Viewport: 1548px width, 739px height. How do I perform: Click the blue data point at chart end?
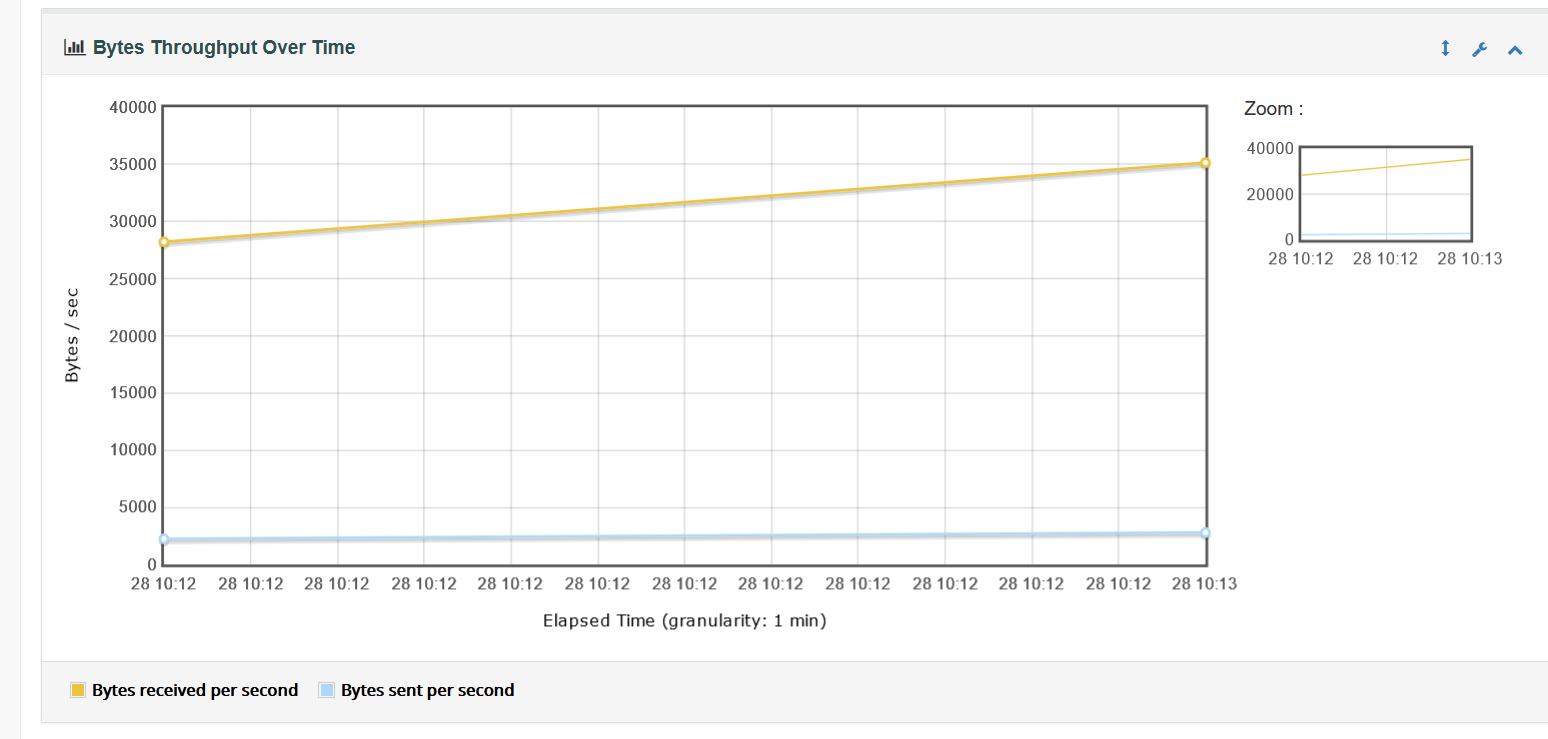1205,533
